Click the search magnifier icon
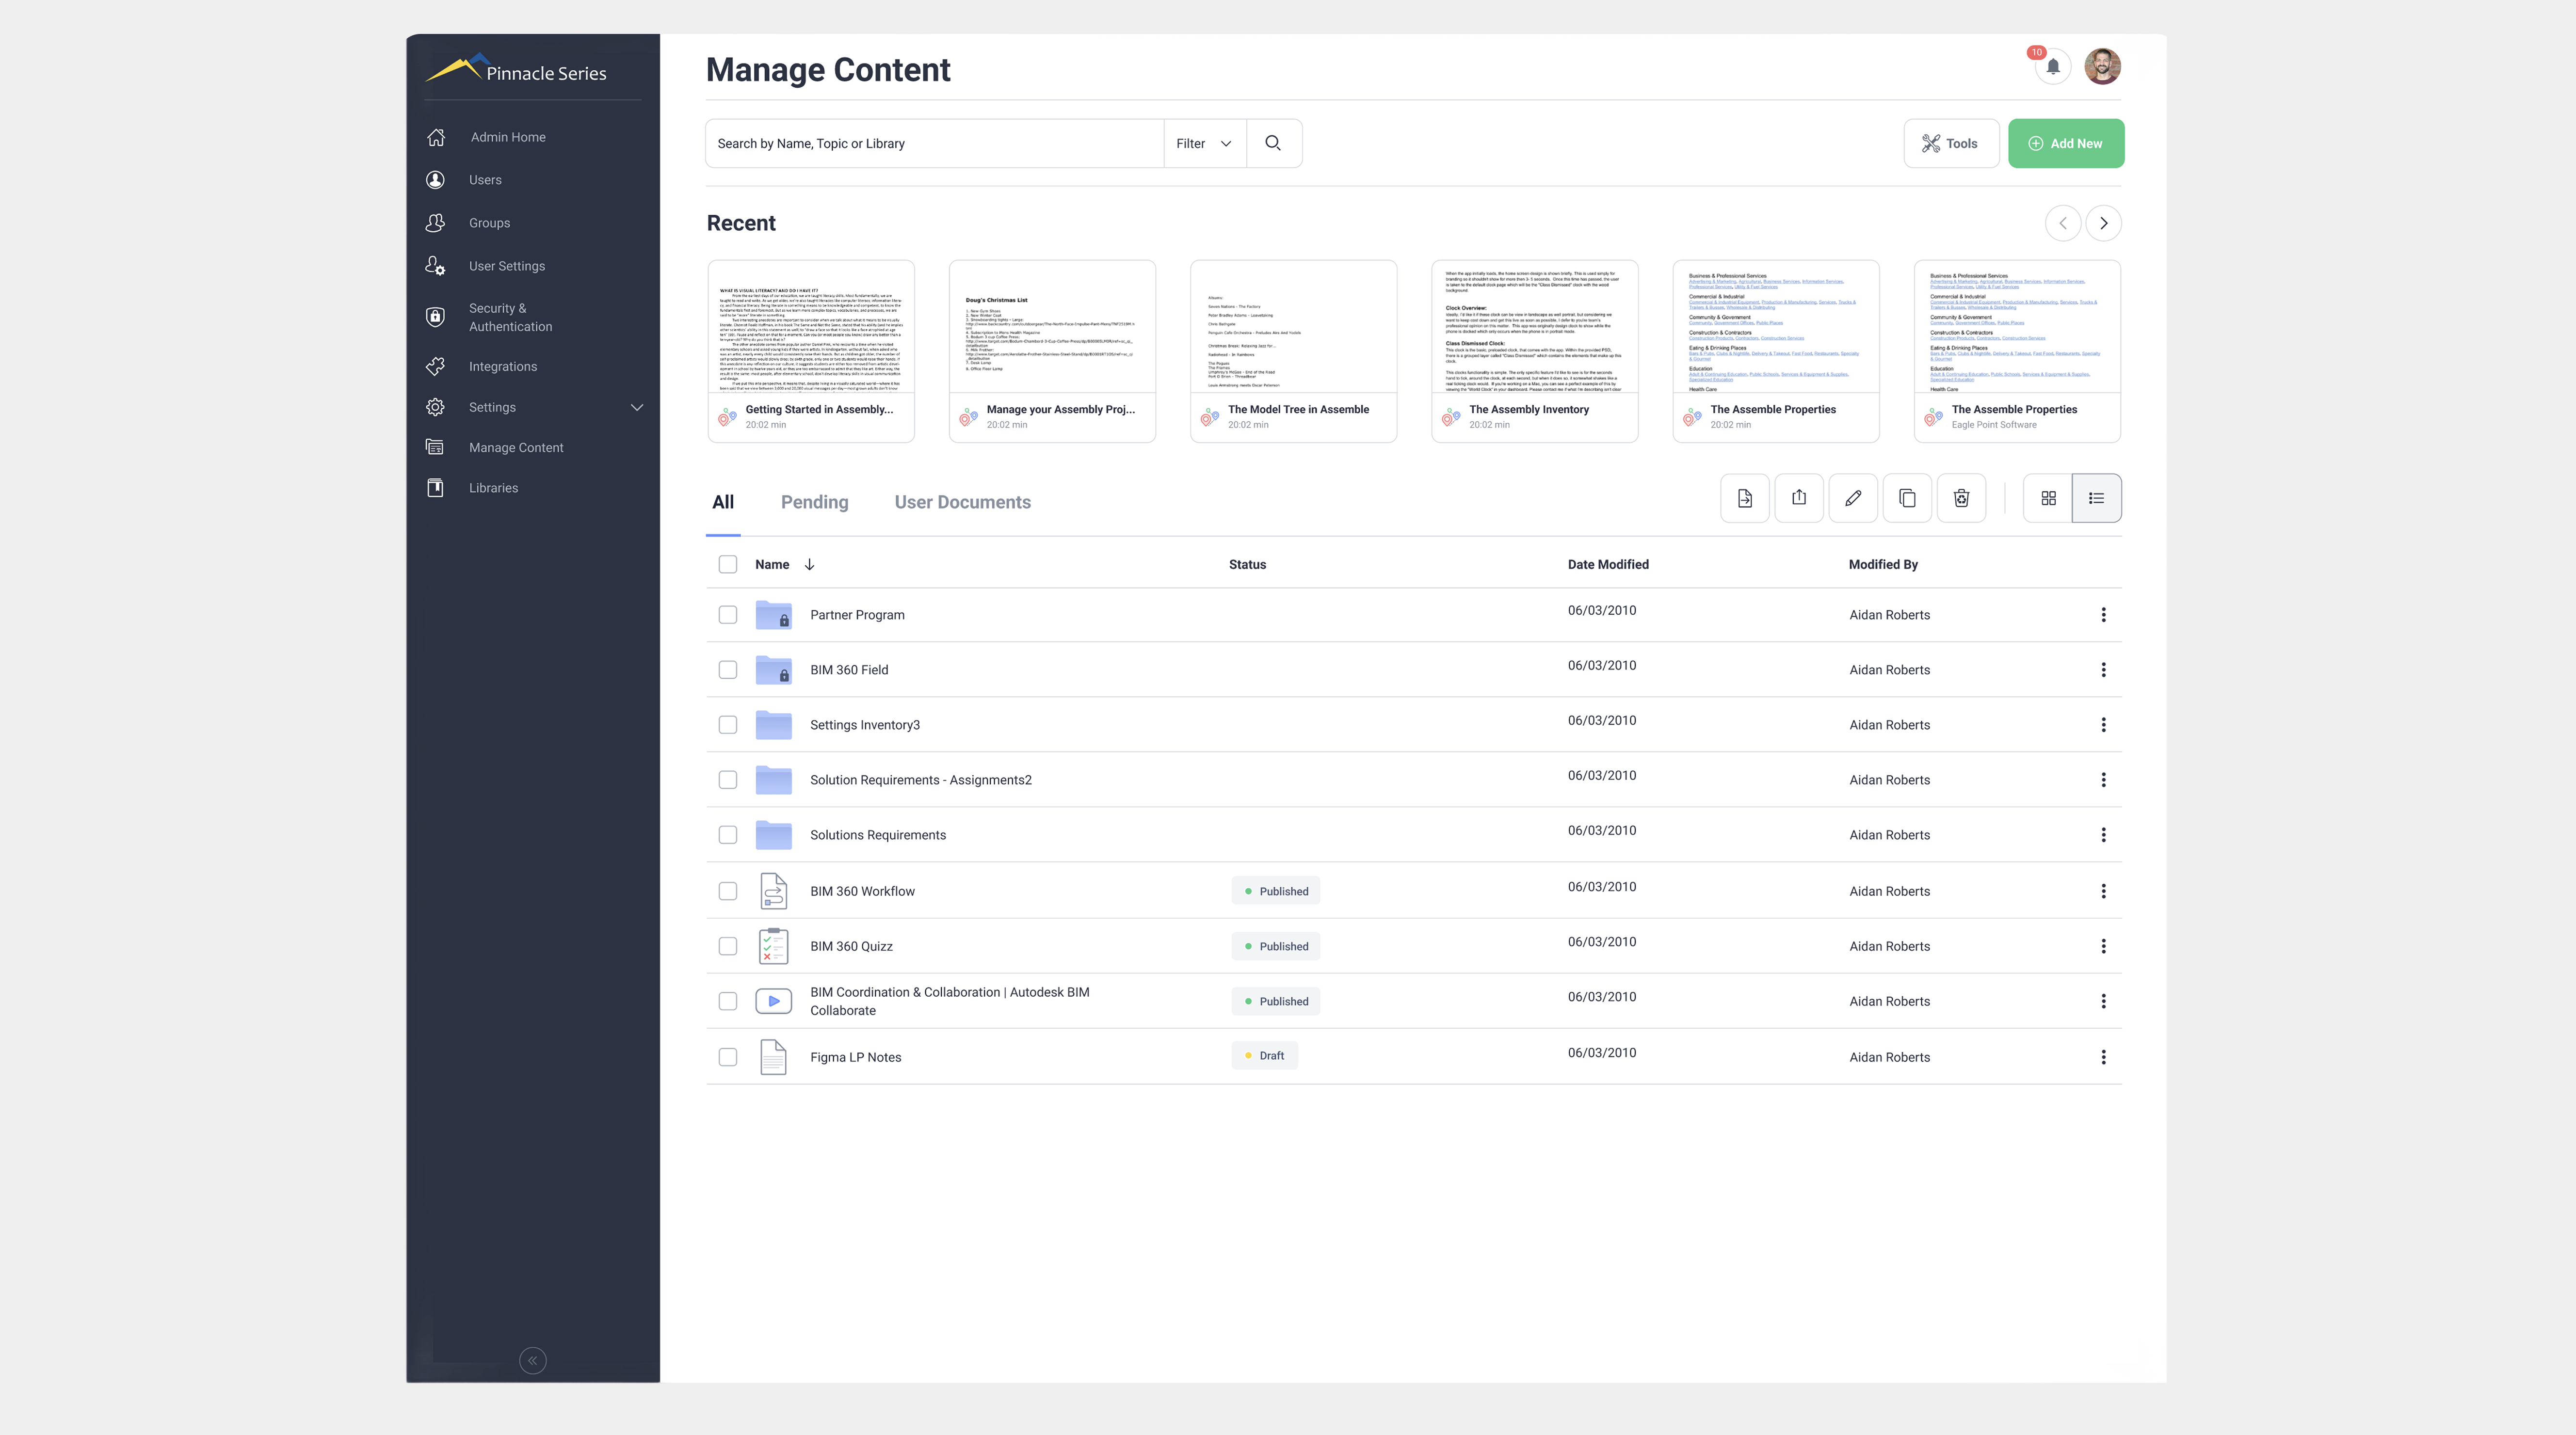 (x=1273, y=143)
